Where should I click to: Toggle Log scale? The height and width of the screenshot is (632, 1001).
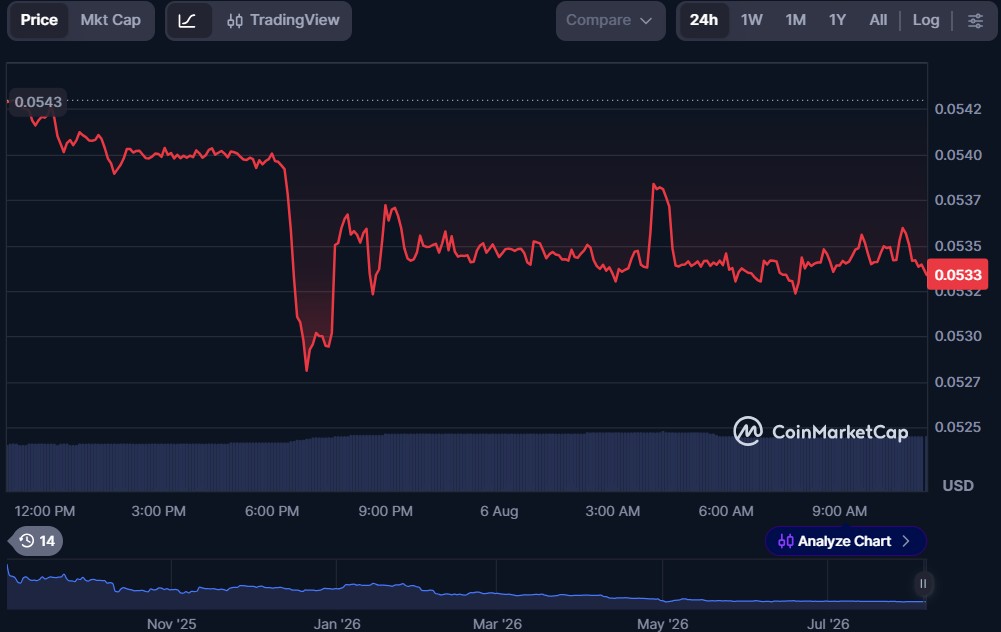[926, 20]
